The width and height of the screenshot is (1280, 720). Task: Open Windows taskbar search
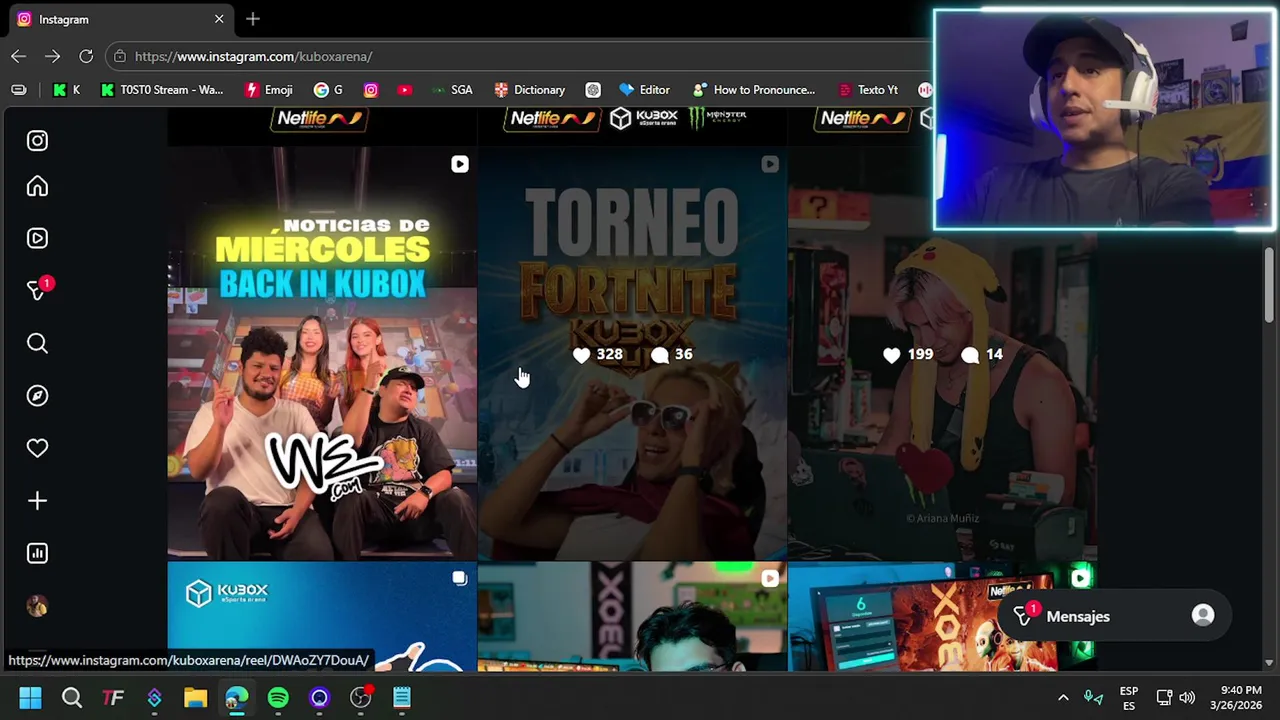pos(72,697)
